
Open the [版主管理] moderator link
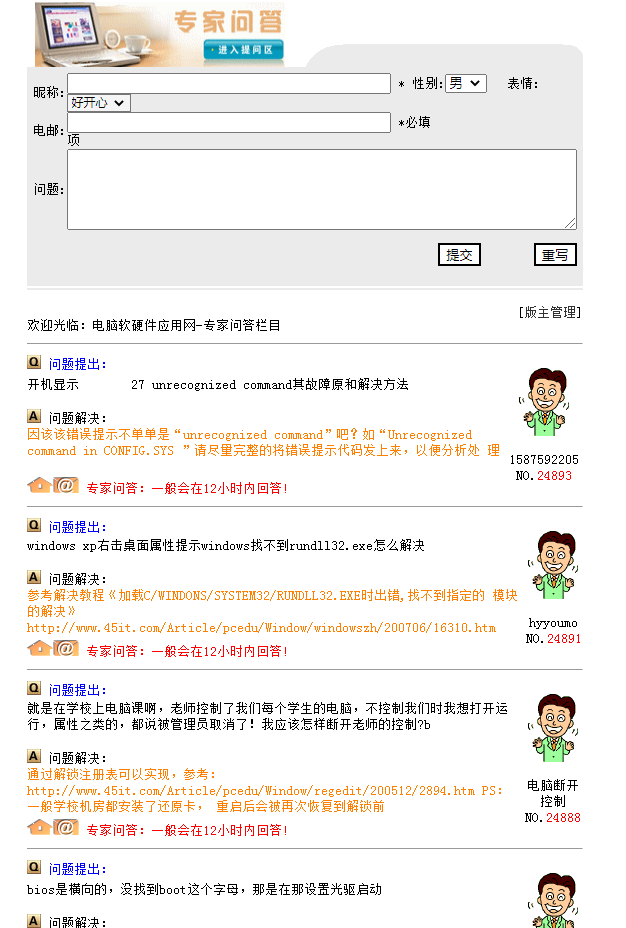(550, 312)
